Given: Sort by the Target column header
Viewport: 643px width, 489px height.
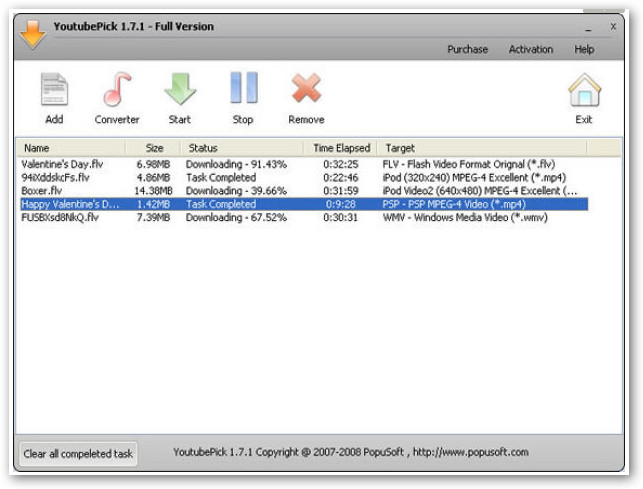Looking at the screenshot, I should click(482, 148).
